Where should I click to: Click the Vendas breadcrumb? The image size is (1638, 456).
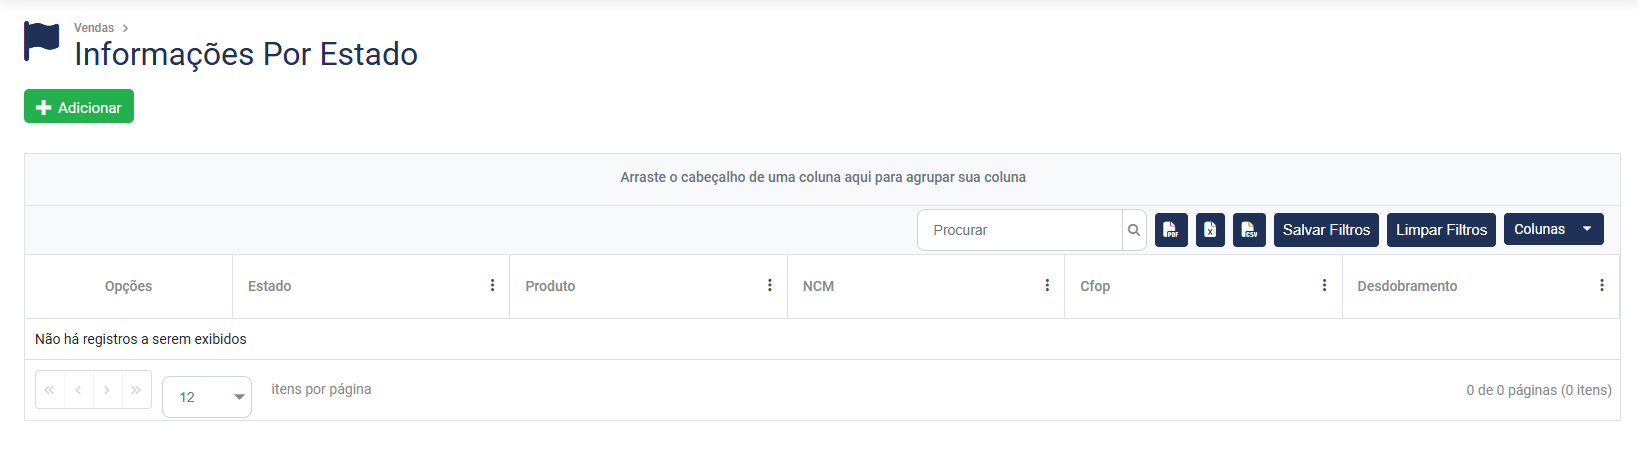[x=94, y=28]
